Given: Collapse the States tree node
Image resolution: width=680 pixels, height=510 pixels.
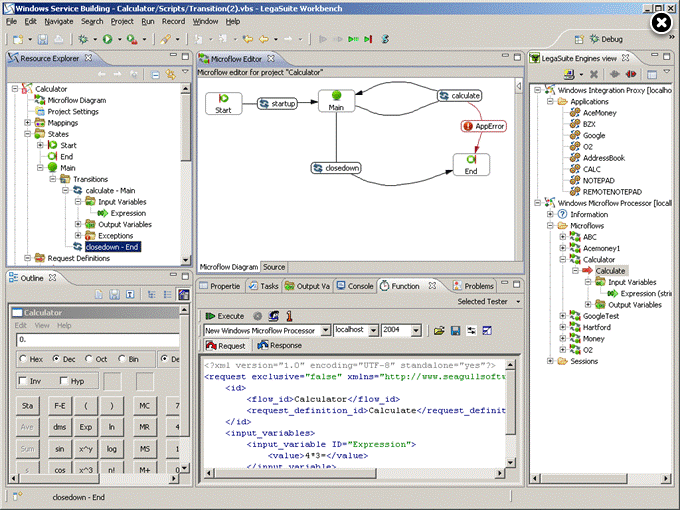Looking at the screenshot, I should (x=28, y=134).
